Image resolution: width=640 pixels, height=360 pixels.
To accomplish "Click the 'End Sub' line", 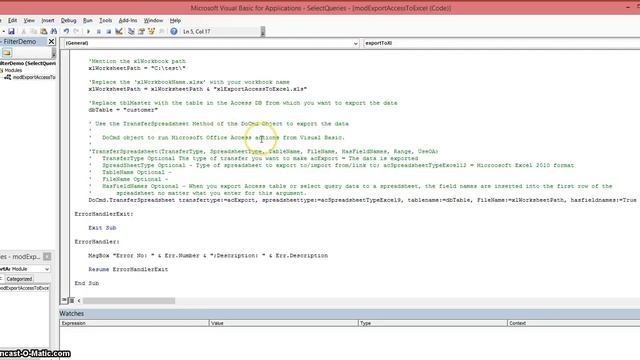I will click(87, 283).
